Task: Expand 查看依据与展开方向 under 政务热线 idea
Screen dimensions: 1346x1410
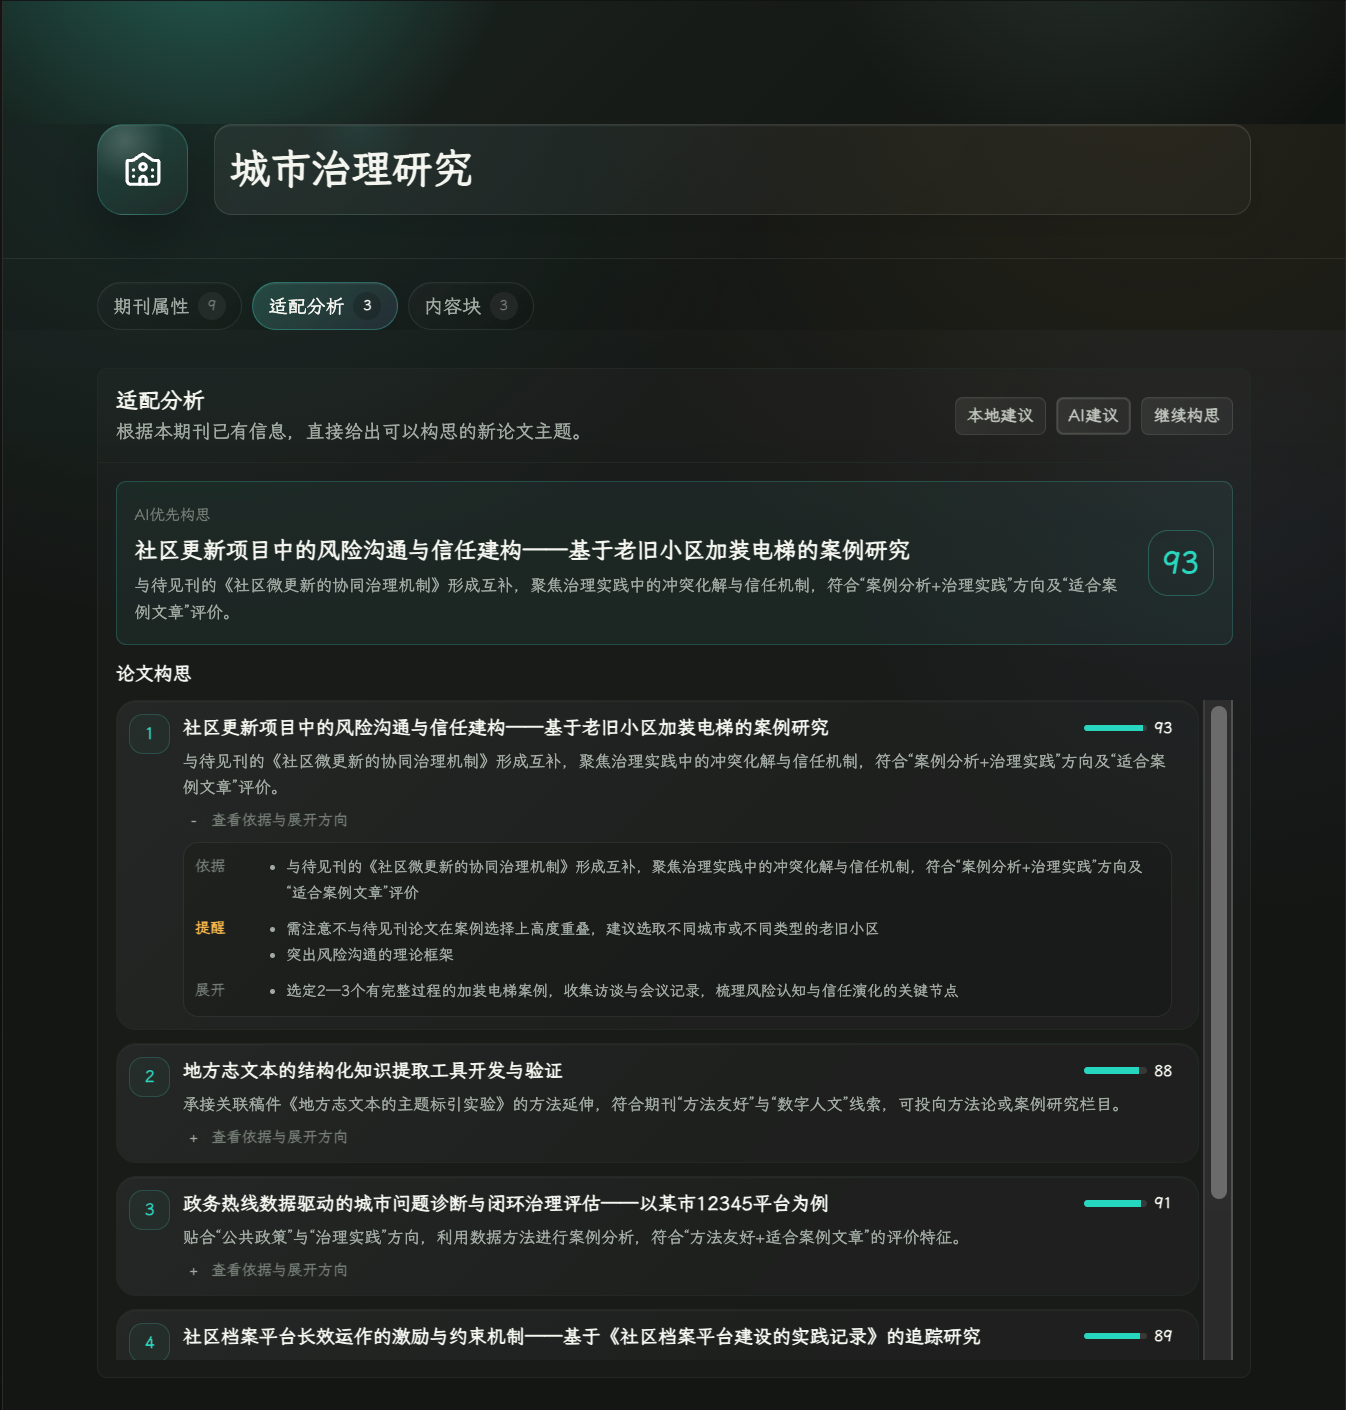Action: [270, 1270]
